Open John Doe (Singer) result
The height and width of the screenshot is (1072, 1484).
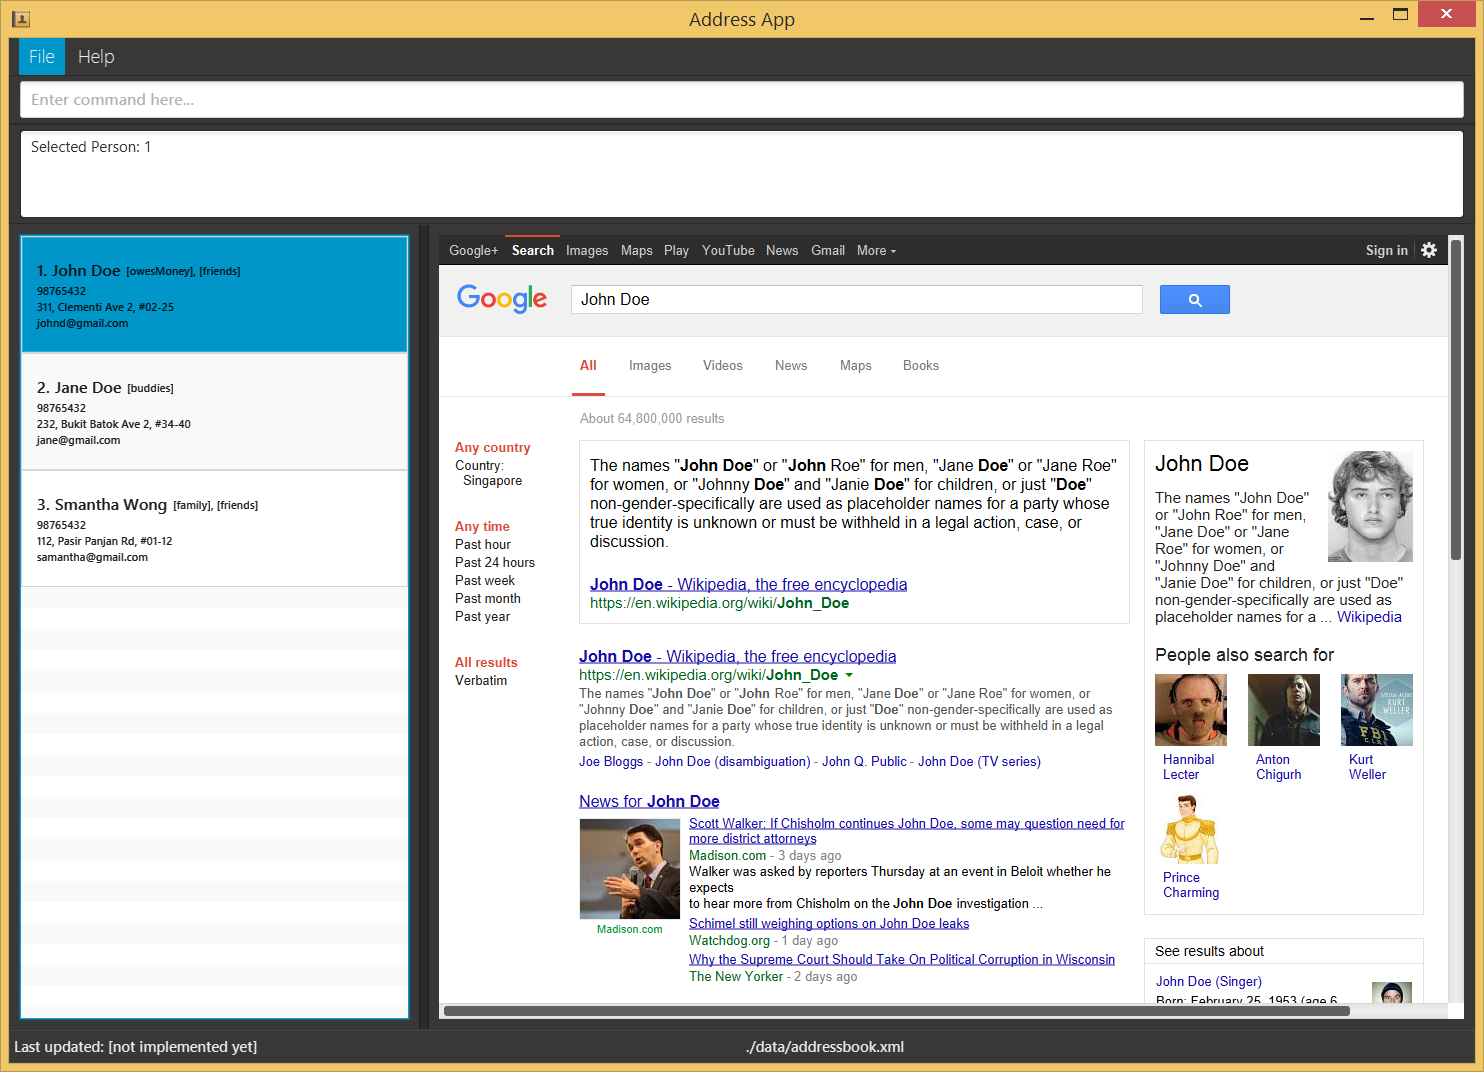pyautogui.click(x=1209, y=982)
